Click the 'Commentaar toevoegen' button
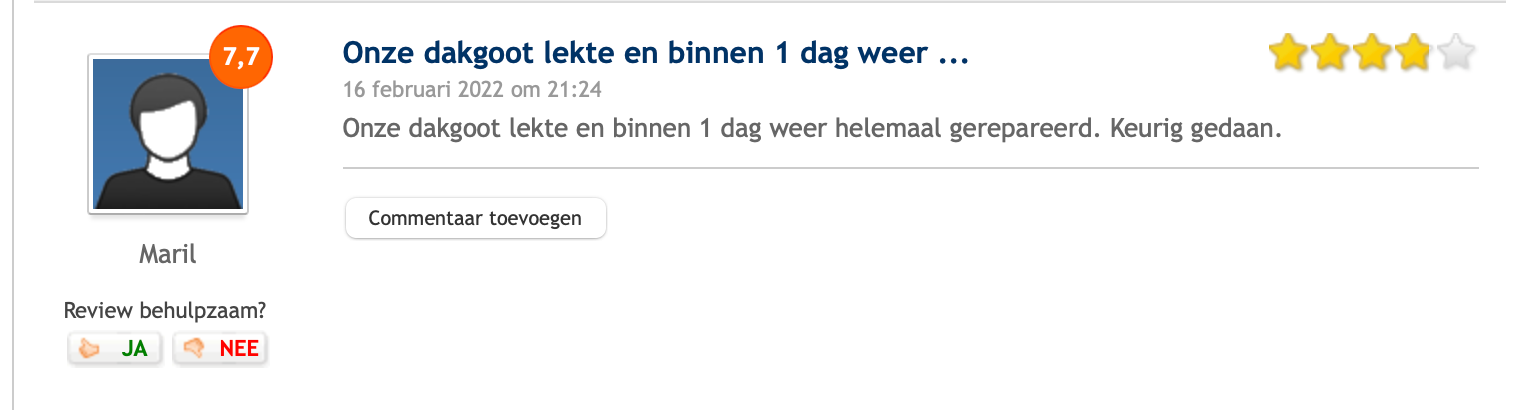Viewport: 1514px width, 410px height. point(475,218)
